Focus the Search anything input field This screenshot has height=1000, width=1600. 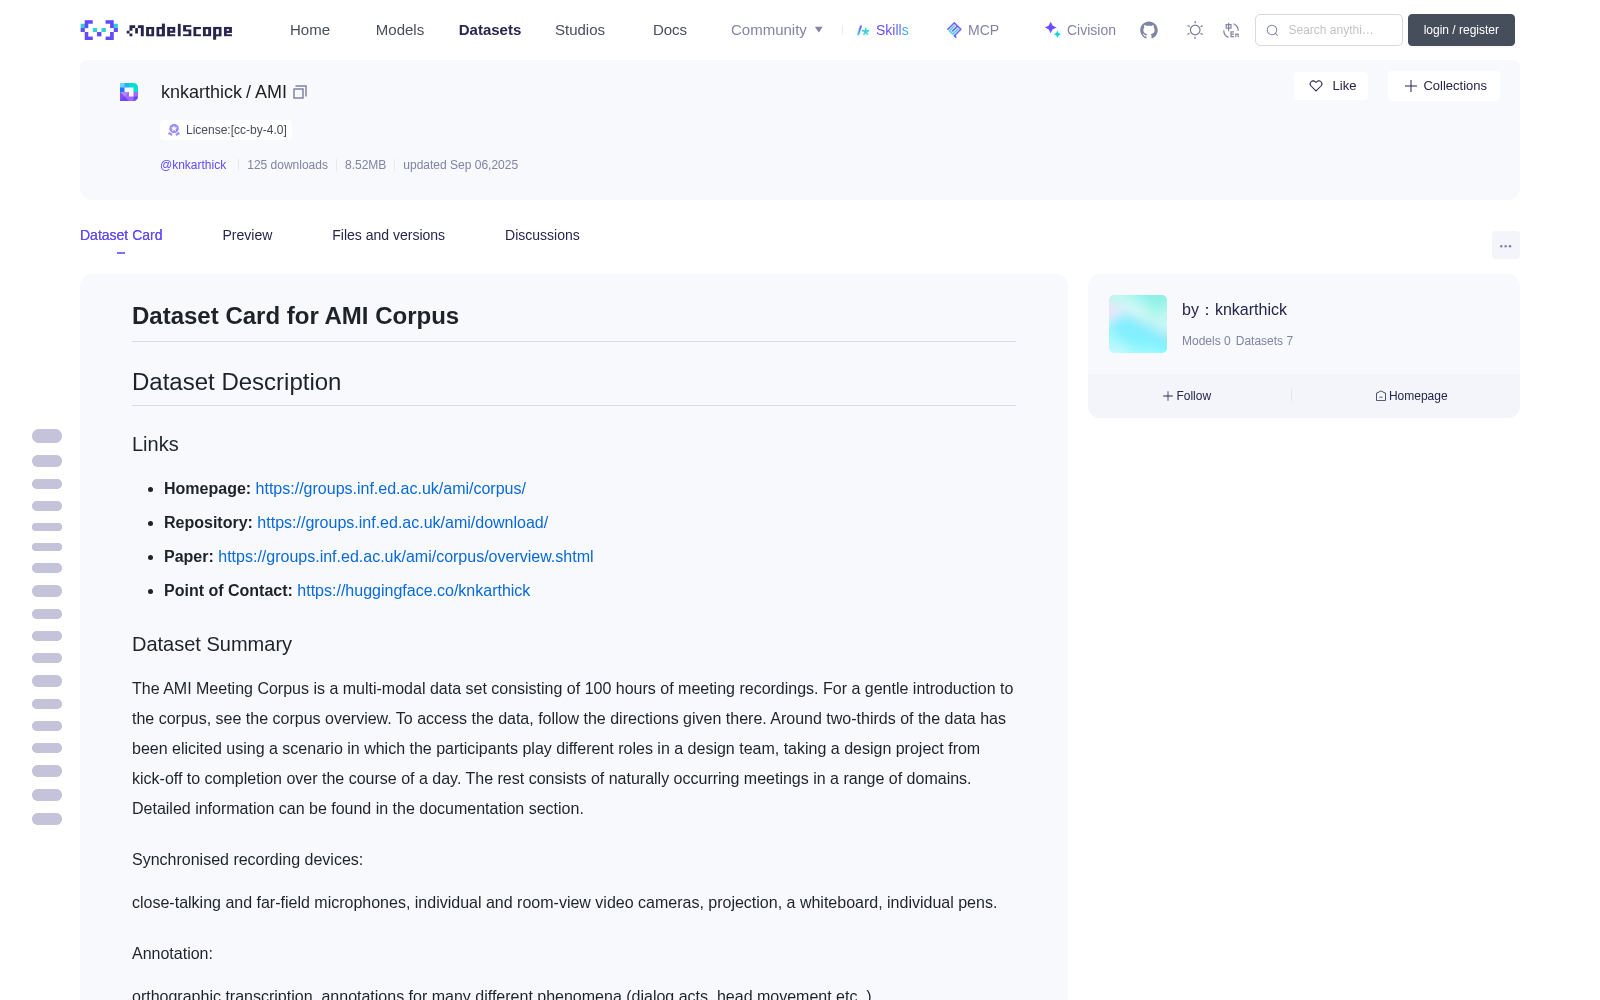click(1329, 30)
